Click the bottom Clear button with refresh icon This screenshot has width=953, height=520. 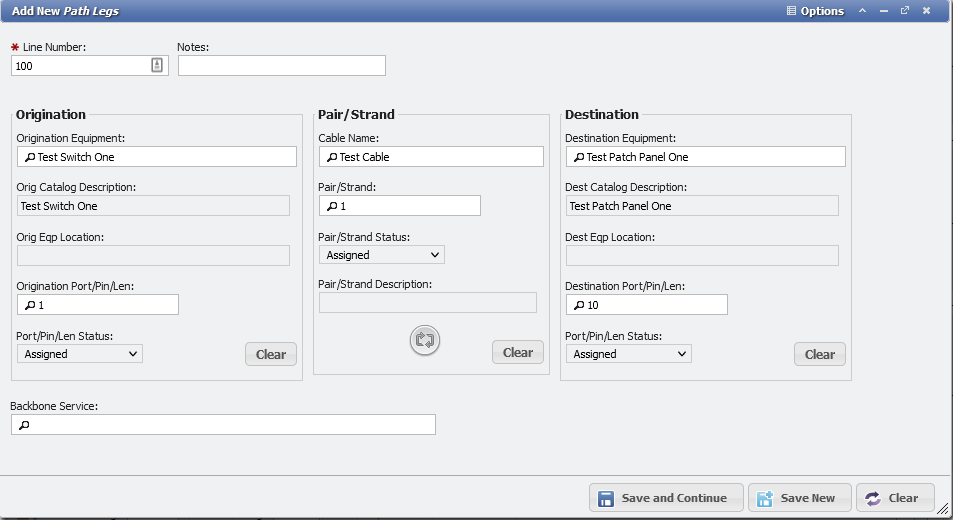coord(895,498)
